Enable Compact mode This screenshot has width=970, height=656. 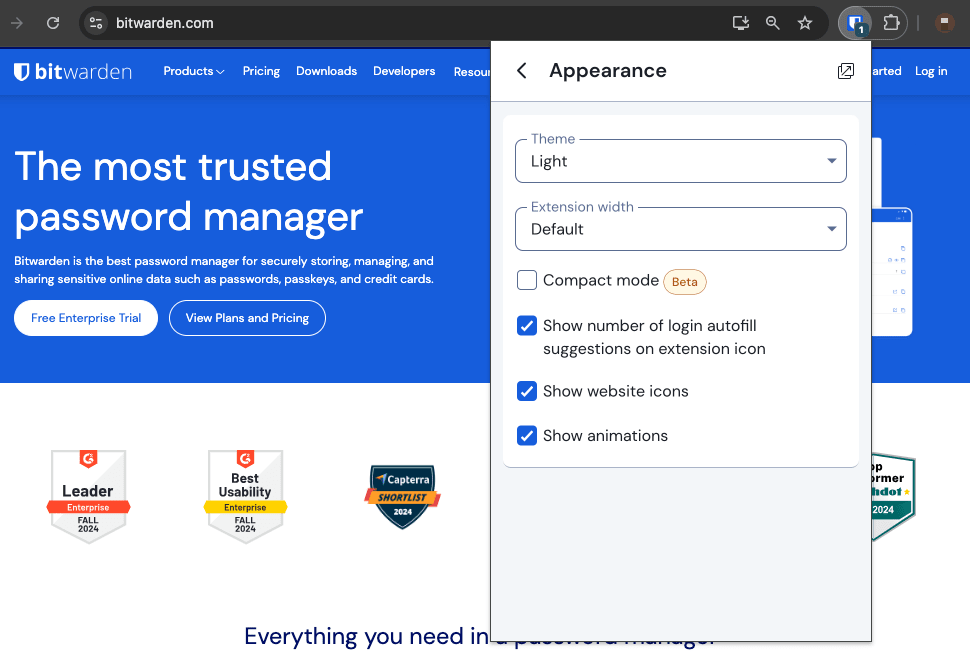(x=527, y=280)
